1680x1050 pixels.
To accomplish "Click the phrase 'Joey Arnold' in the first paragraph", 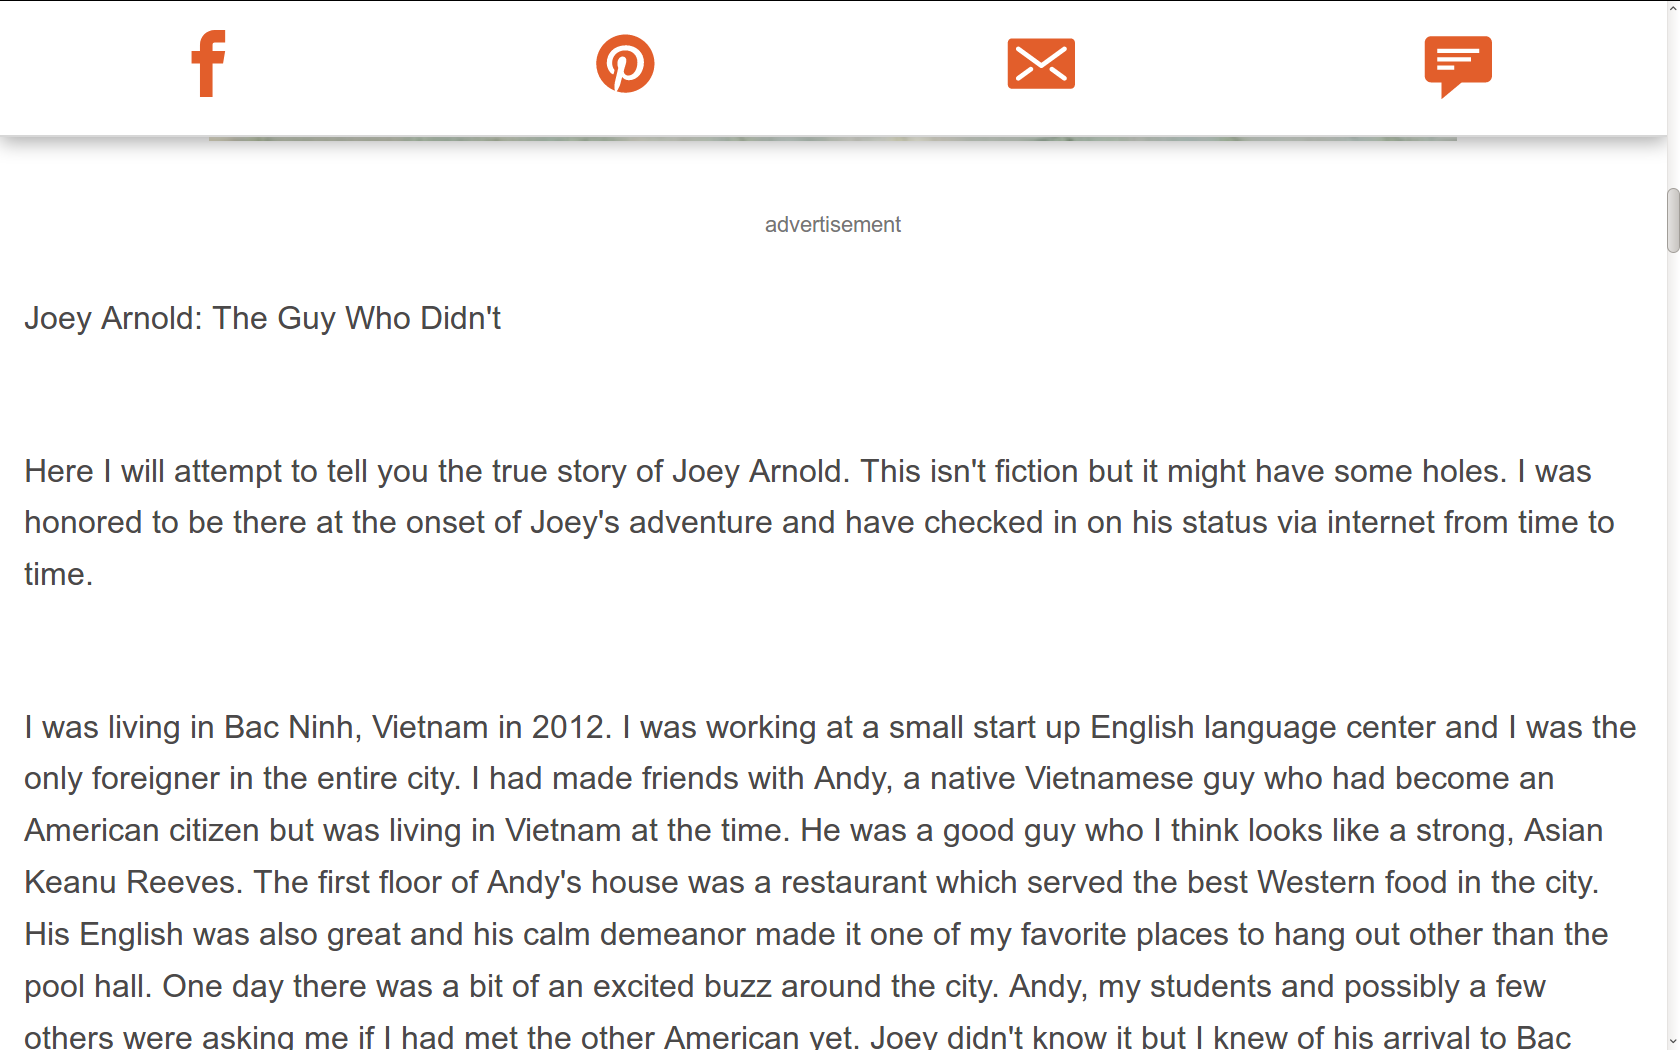I will pyautogui.click(x=756, y=471).
